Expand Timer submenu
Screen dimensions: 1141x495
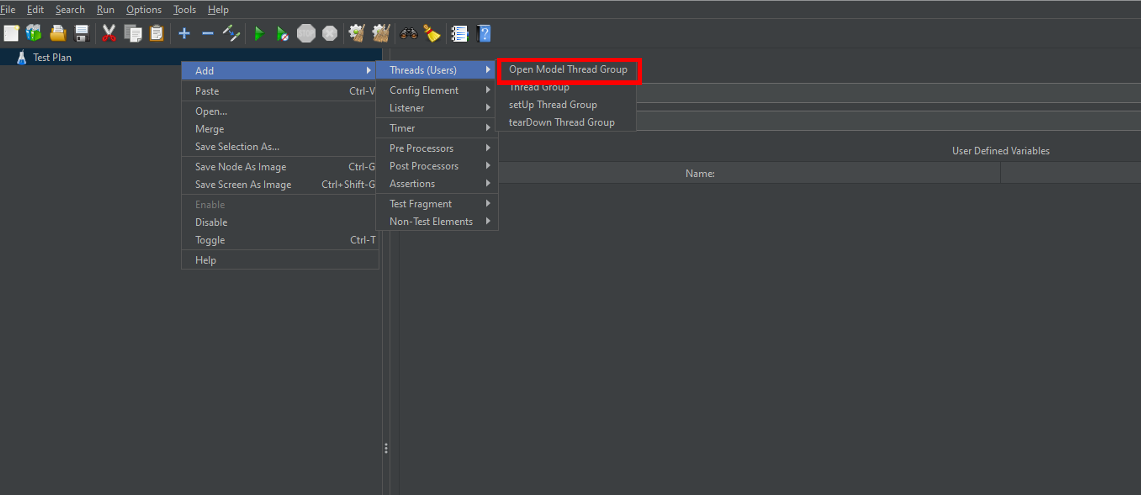437,128
